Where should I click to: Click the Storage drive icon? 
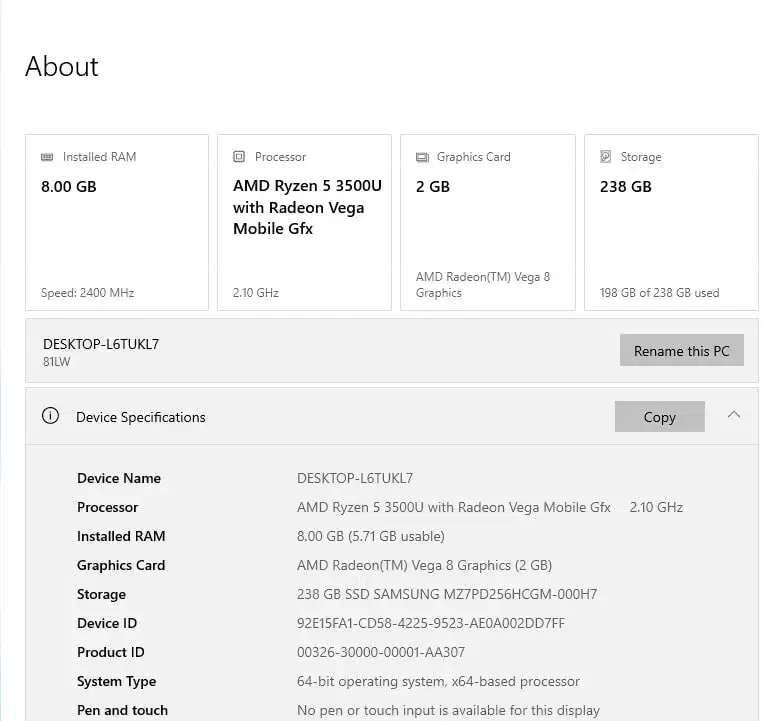click(606, 157)
